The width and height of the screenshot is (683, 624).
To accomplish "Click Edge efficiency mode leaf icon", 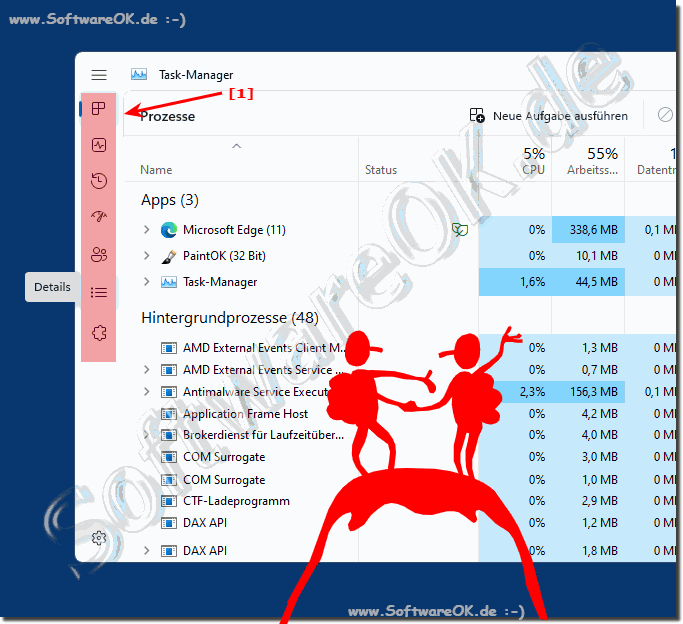I will click(460, 229).
